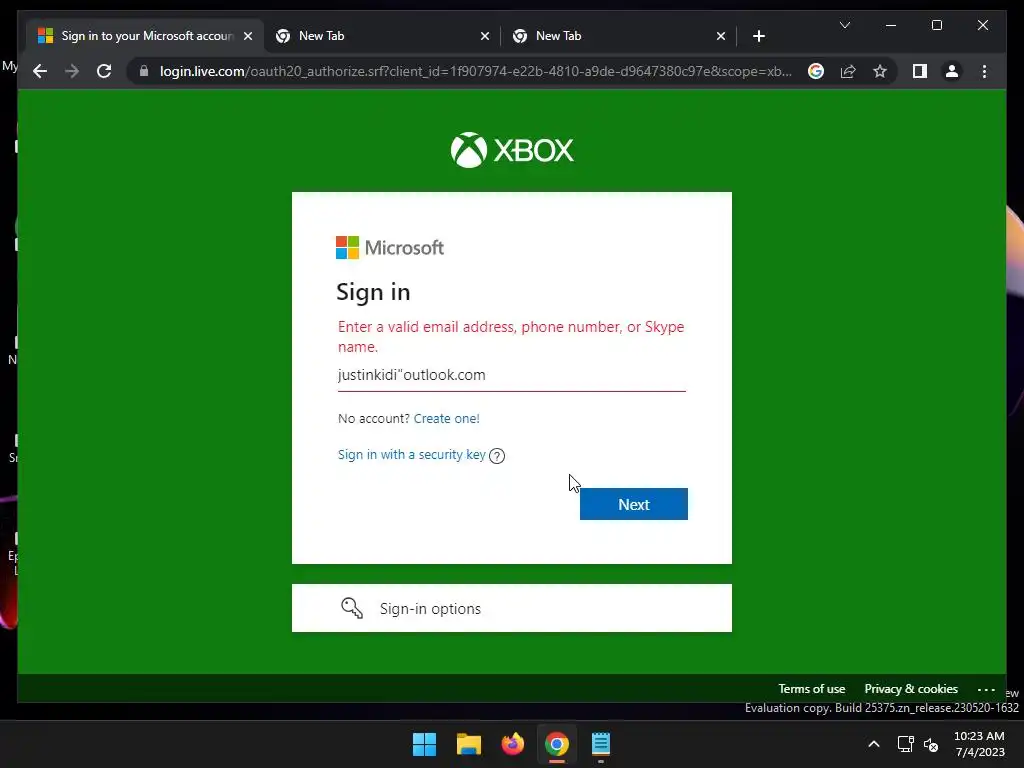Screen dimensions: 1024x768
Task: Open the Chrome side panel
Action: click(x=920, y=71)
